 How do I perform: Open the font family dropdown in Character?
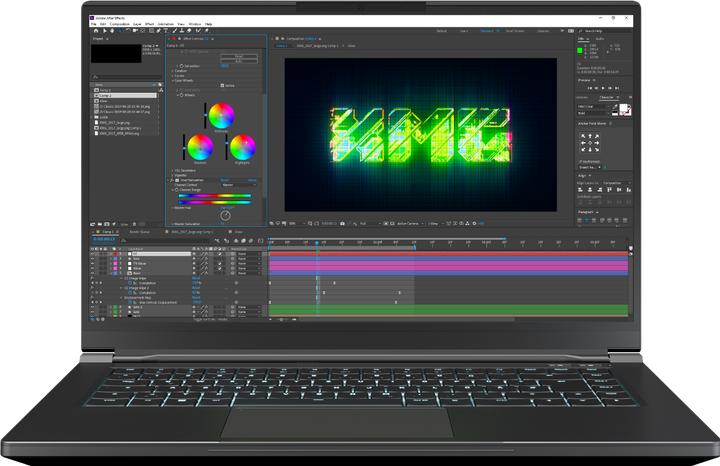point(592,107)
